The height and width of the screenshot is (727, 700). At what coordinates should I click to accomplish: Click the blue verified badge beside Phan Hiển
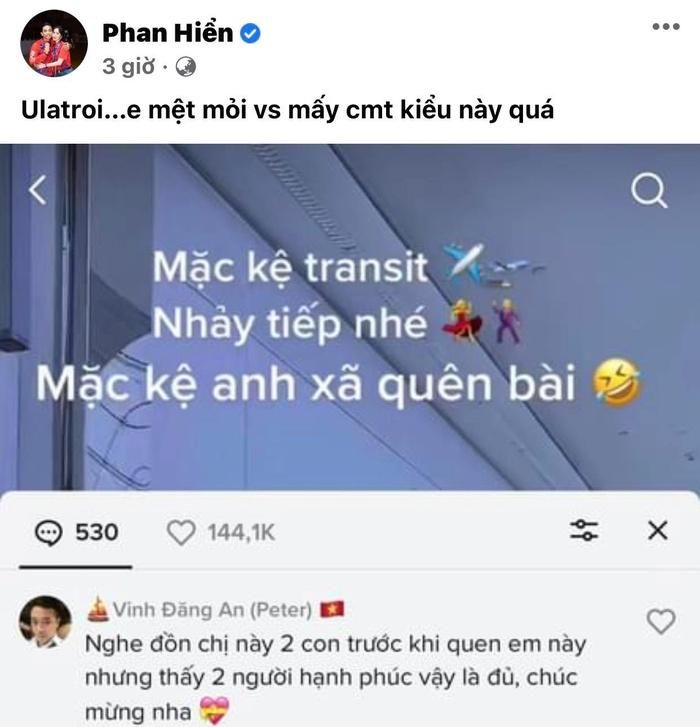pyautogui.click(x=250, y=33)
